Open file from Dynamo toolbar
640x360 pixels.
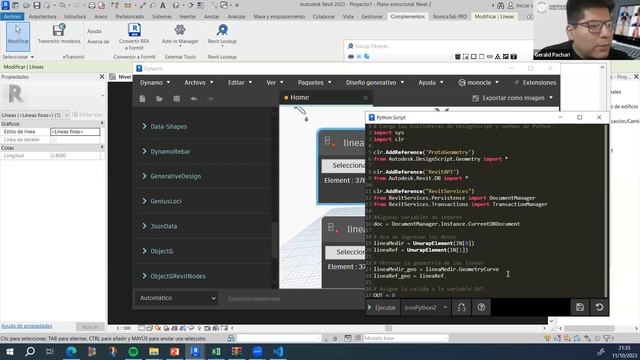159,98
